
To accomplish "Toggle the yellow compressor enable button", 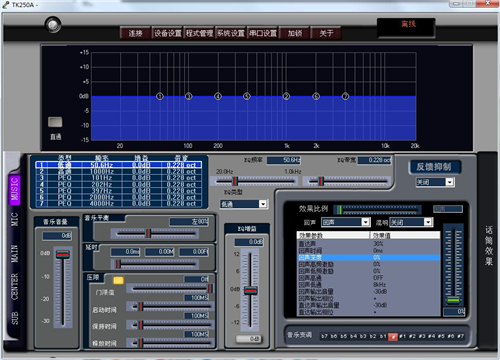I will point(118,280).
